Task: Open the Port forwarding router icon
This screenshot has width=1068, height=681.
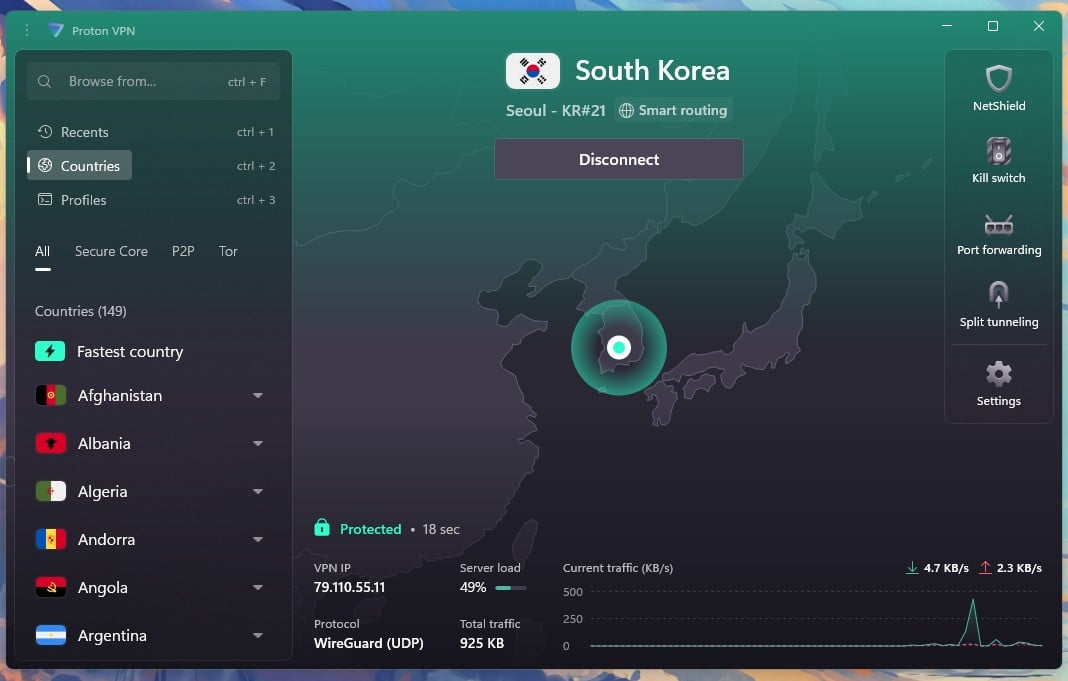Action: point(999,224)
